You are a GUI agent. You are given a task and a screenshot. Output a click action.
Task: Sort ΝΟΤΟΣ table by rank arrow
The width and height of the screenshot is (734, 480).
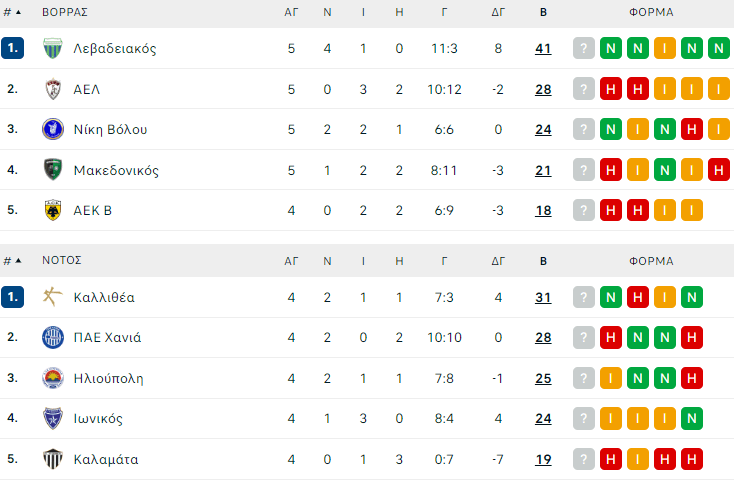click(x=18, y=261)
